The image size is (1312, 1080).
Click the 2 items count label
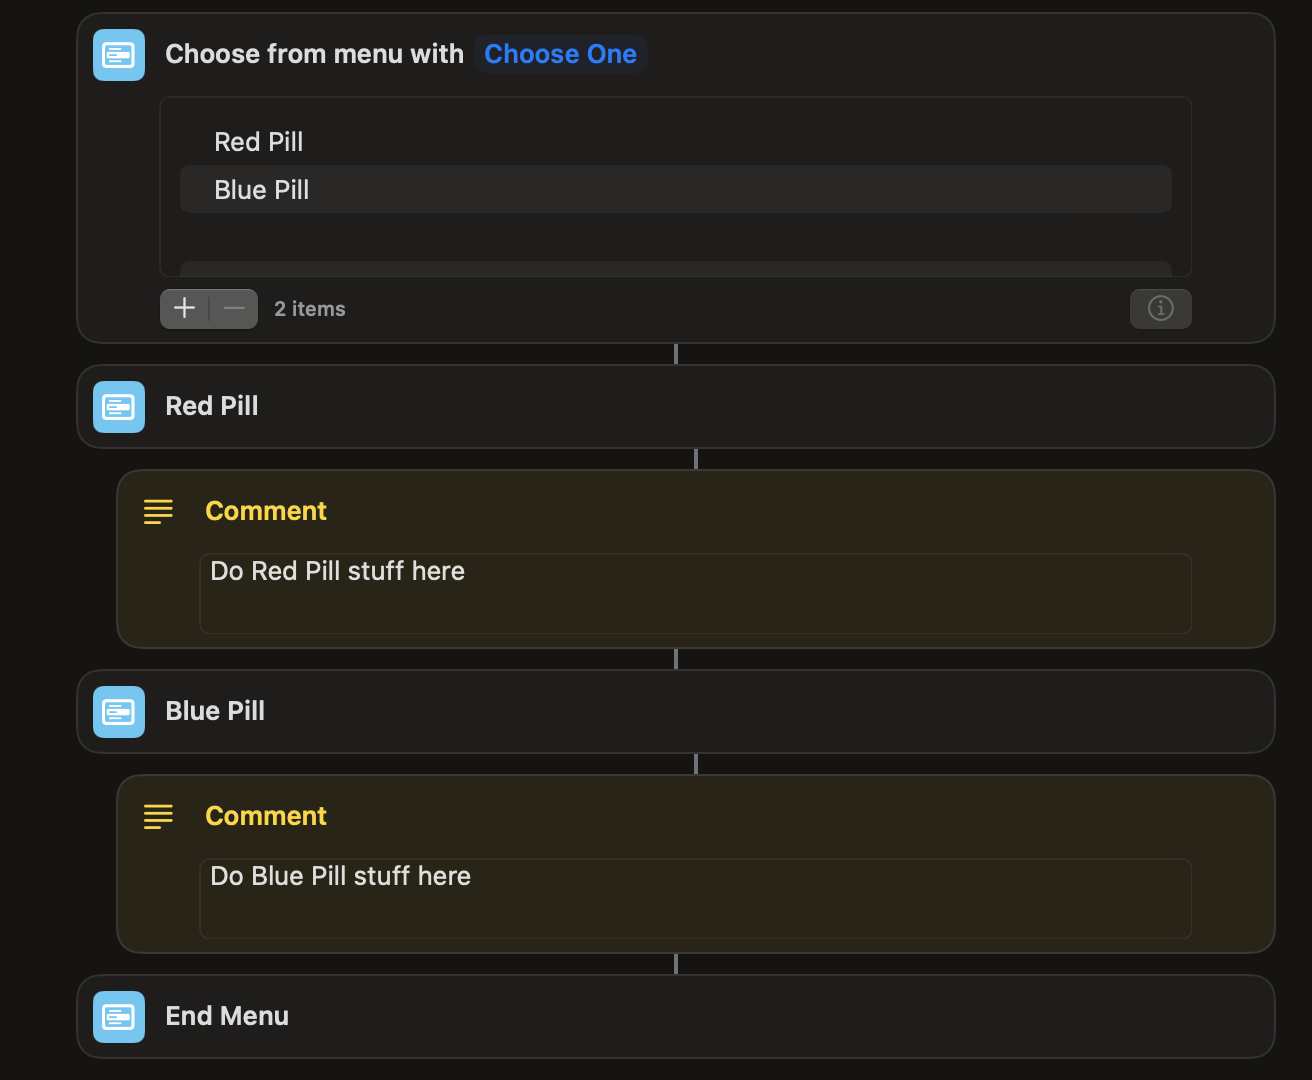[310, 310]
